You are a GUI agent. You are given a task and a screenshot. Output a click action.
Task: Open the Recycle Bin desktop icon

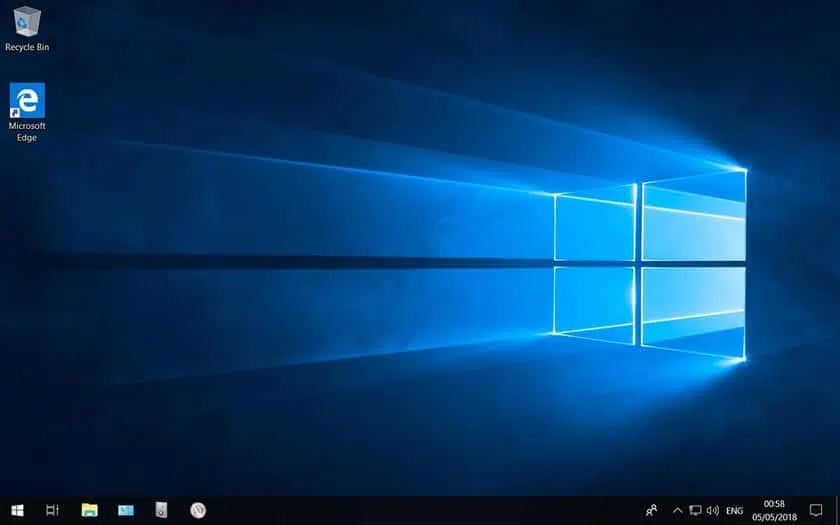[27, 29]
